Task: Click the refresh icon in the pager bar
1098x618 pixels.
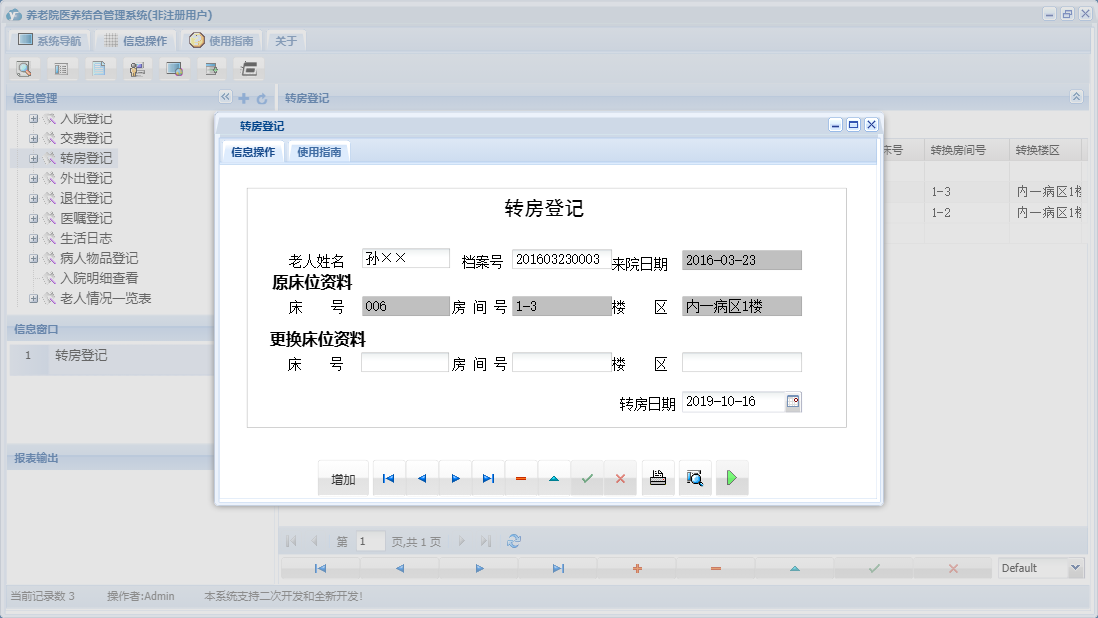Action: [x=514, y=540]
